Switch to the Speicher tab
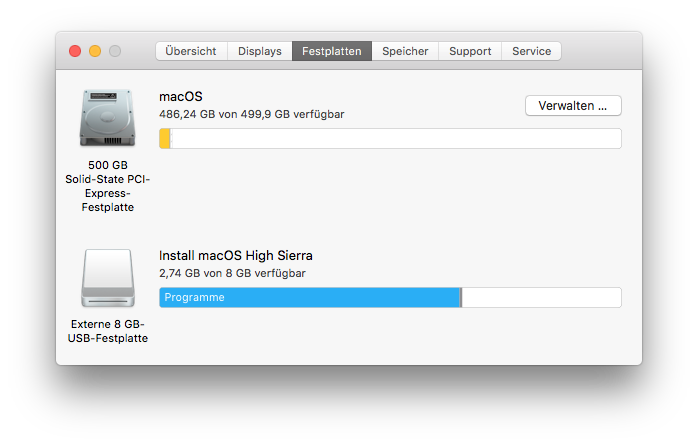The width and height of the screenshot is (698, 445). [405, 51]
